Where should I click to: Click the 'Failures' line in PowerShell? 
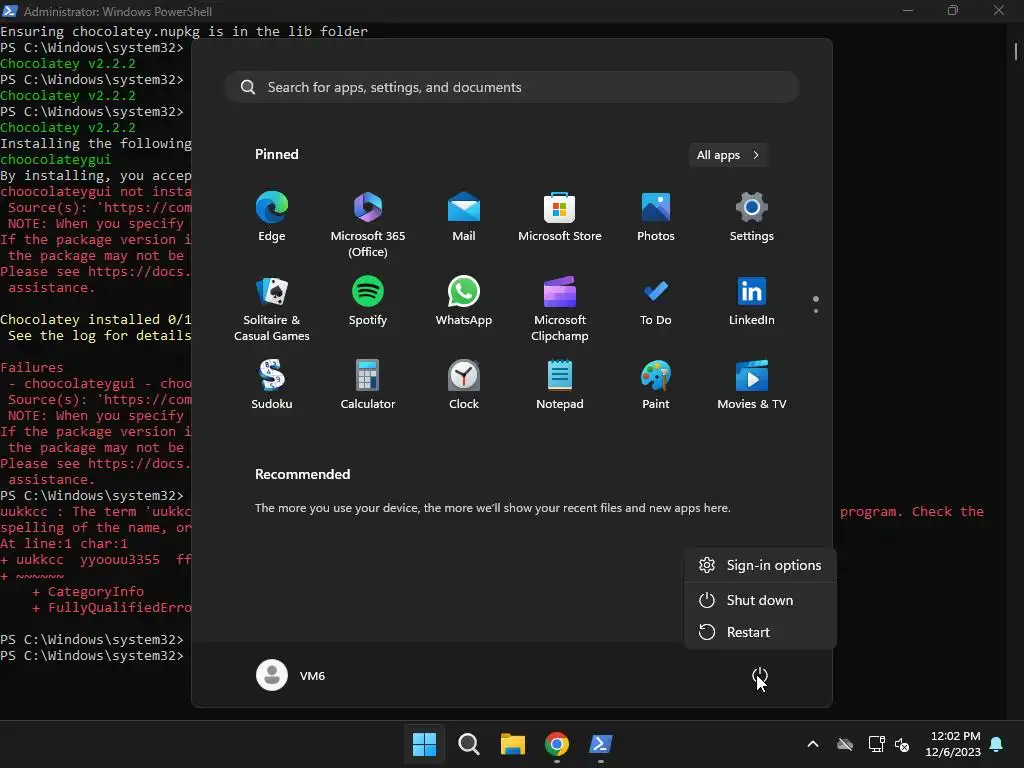[32, 368]
